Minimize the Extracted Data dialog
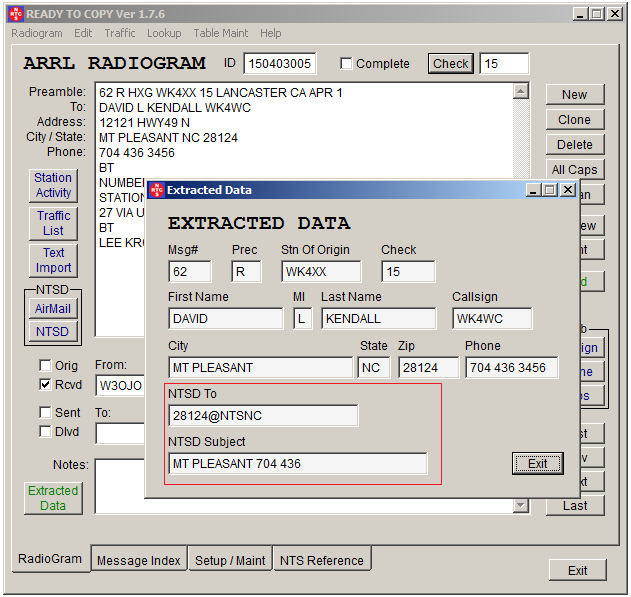 pyautogui.click(x=533, y=189)
